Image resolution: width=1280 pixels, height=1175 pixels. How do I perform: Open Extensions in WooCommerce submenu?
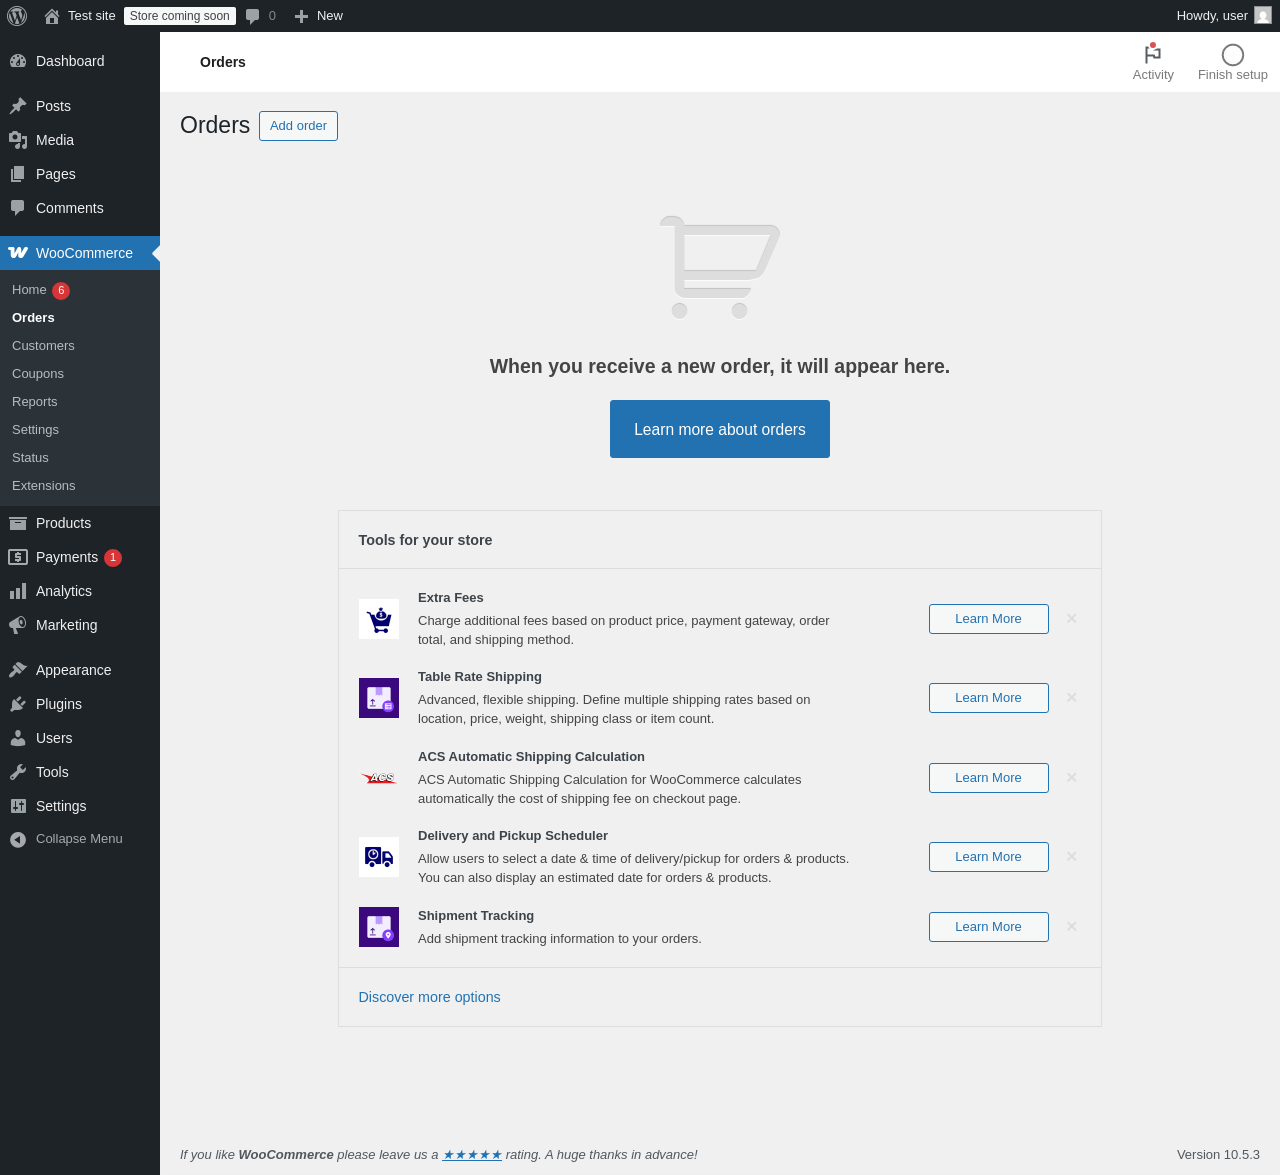click(44, 486)
